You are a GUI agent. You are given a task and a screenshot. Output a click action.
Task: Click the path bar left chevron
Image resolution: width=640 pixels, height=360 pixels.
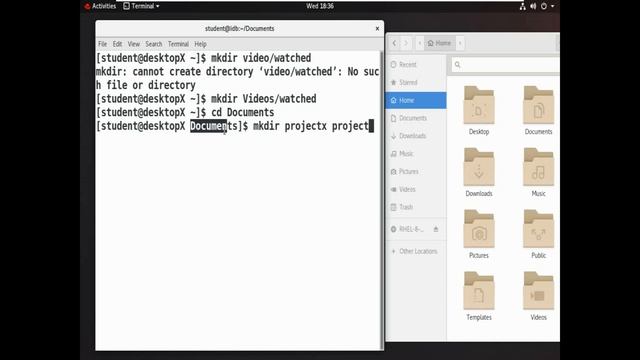pyautogui.click(x=420, y=43)
